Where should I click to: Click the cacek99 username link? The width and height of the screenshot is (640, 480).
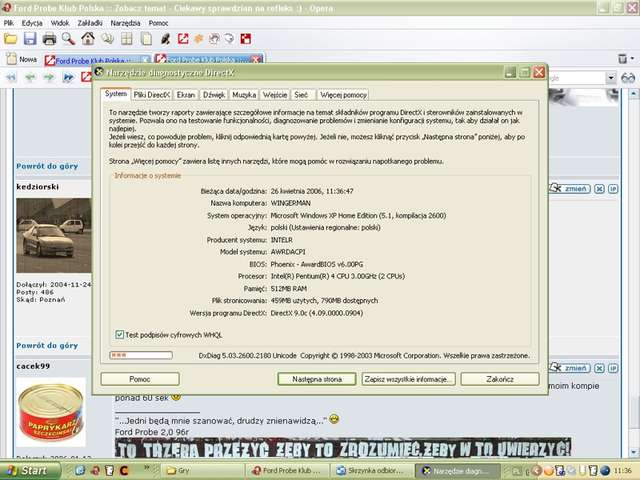tap(33, 366)
